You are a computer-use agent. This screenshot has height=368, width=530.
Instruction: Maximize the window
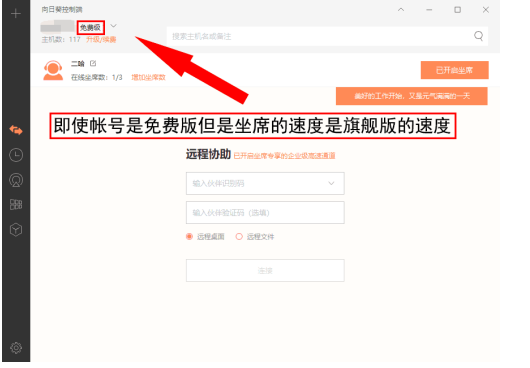click(x=457, y=10)
